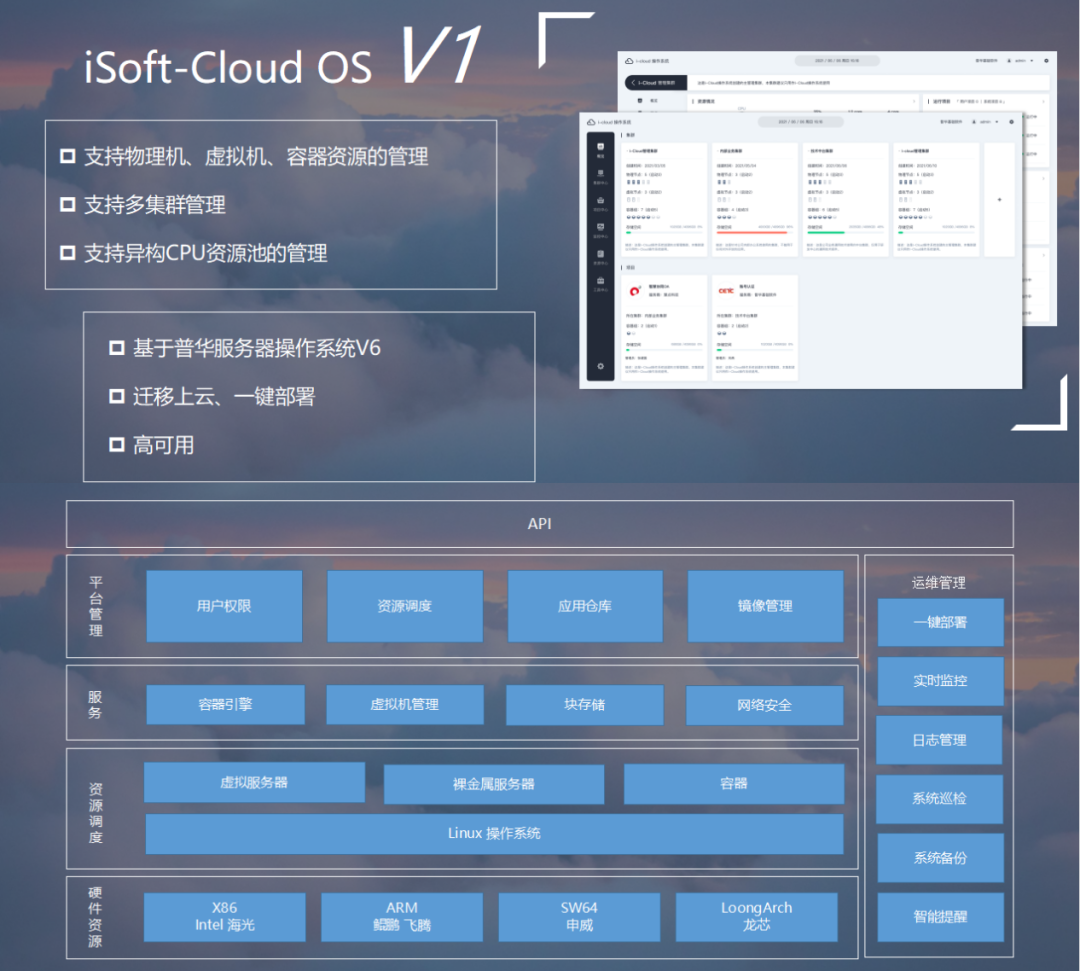The height and width of the screenshot is (971, 1080).
Task: Click the date pill in the front window header
Action: coord(800,122)
